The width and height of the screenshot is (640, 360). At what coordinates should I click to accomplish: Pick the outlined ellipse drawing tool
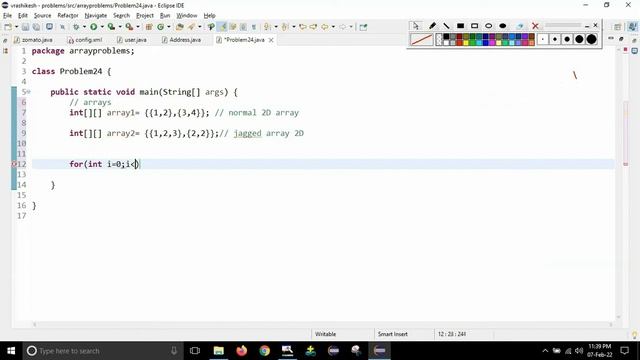click(x=489, y=26)
